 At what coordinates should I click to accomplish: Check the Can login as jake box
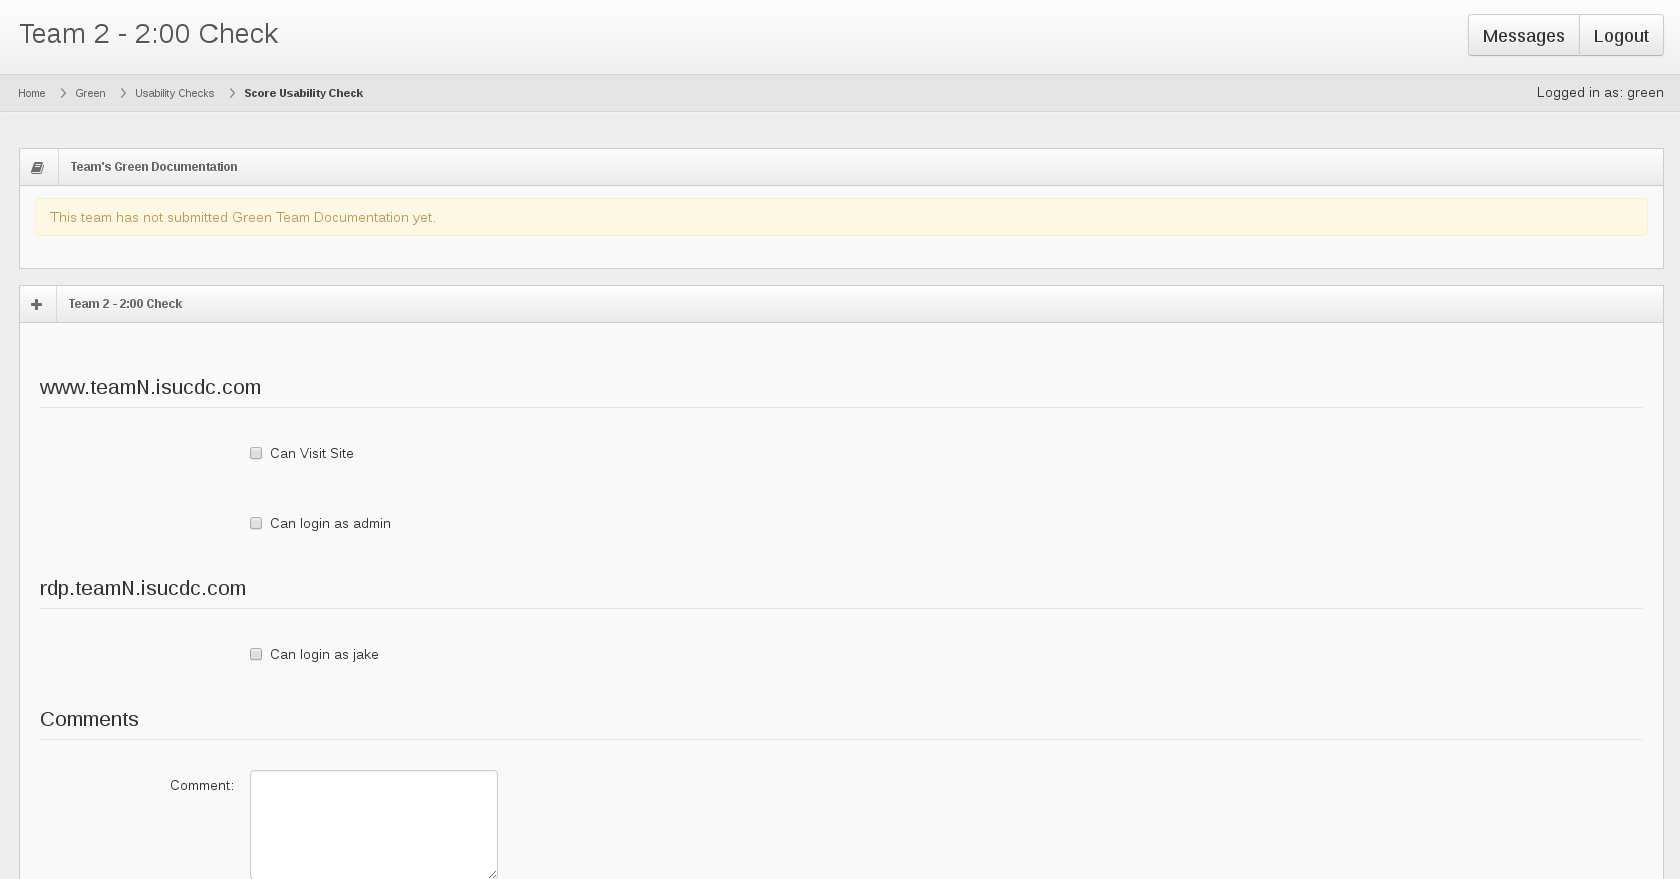tap(256, 654)
